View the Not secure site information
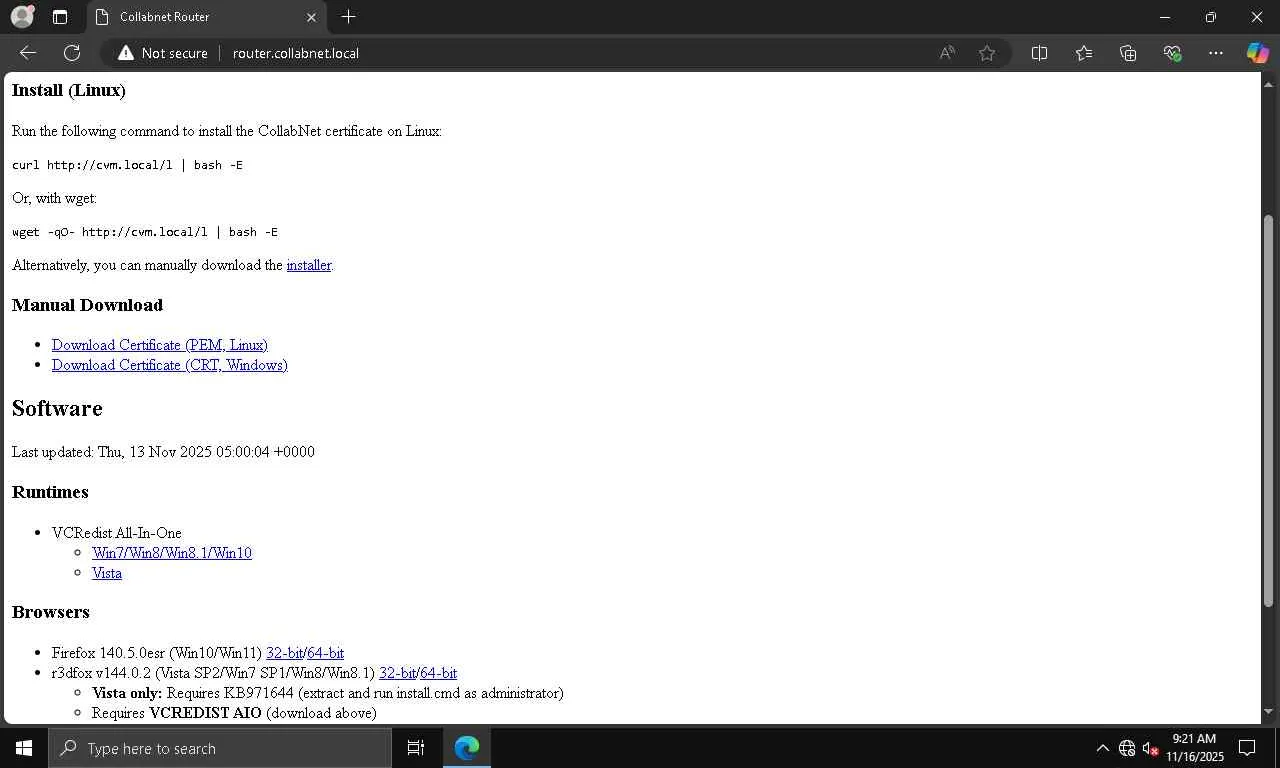This screenshot has width=1280, height=768. pos(163,53)
